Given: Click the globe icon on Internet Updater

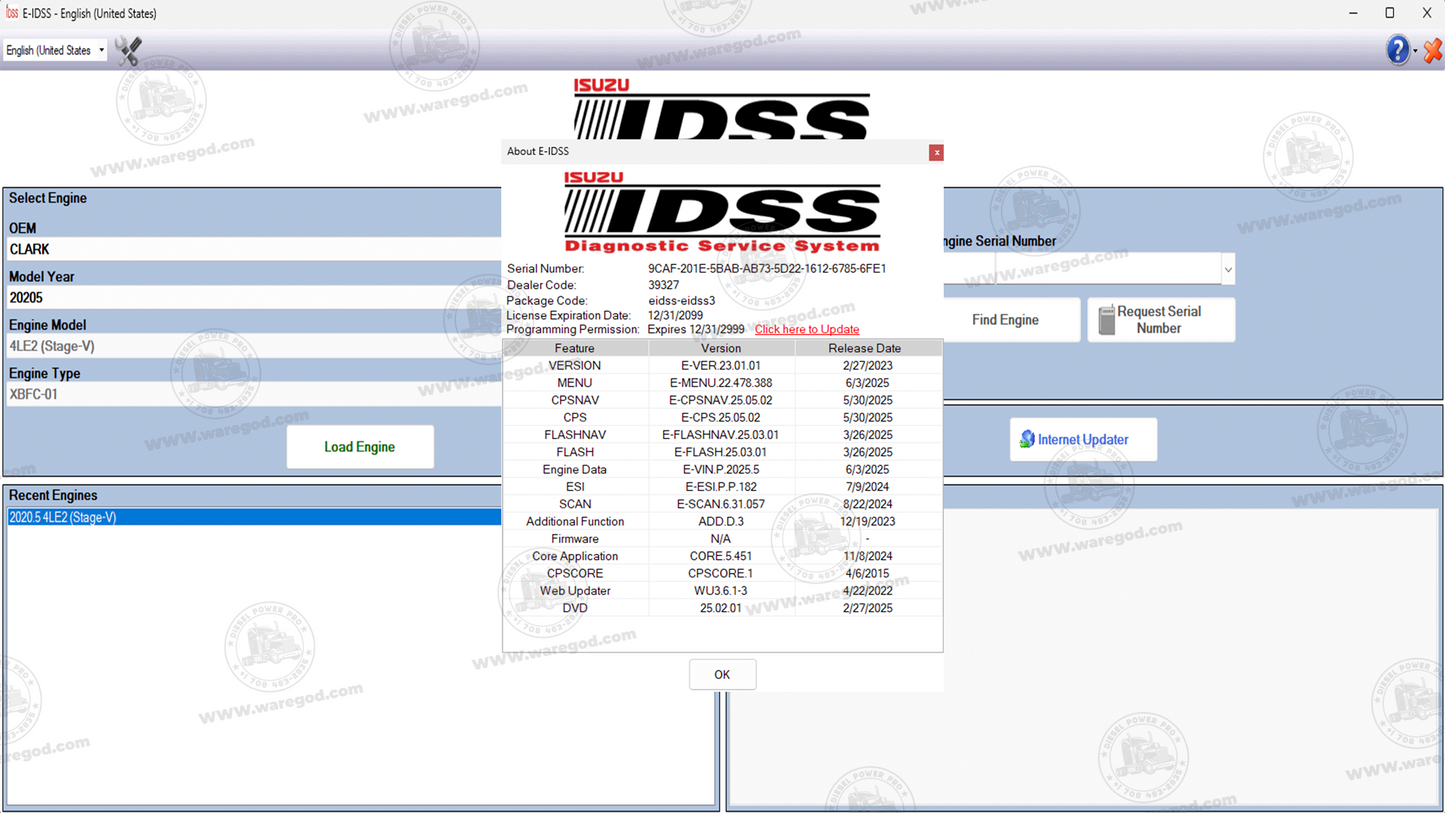Looking at the screenshot, I should tap(1029, 439).
